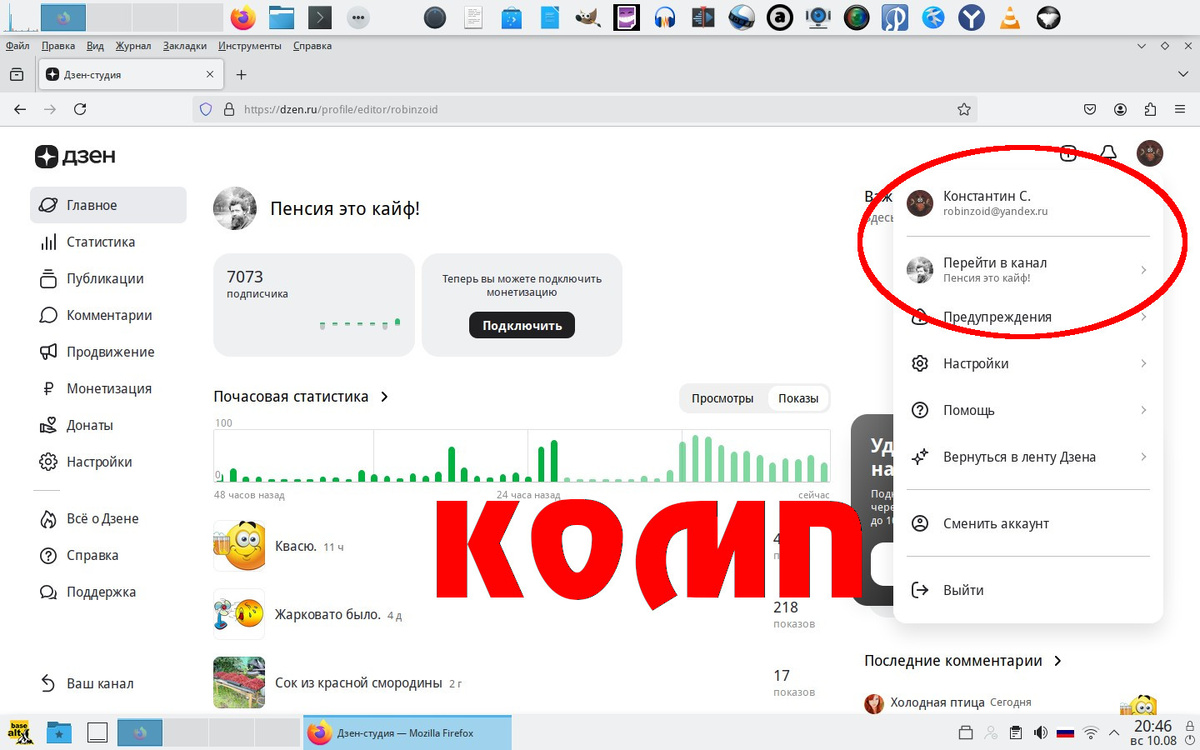1200x750 pixels.
Task: Switch hourly statistics to Показы
Action: coord(798,398)
